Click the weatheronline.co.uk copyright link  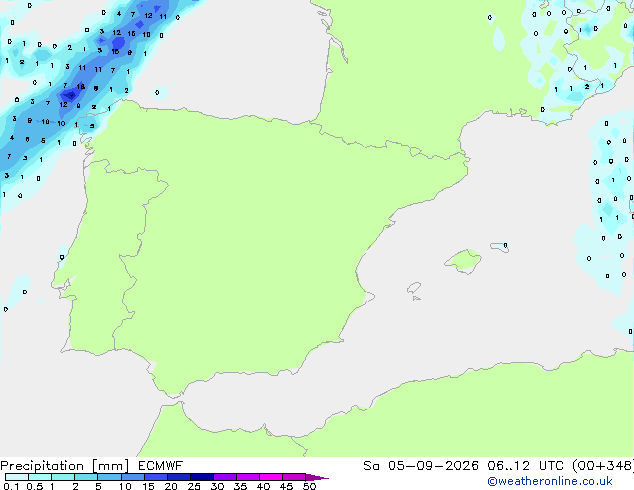point(550,481)
